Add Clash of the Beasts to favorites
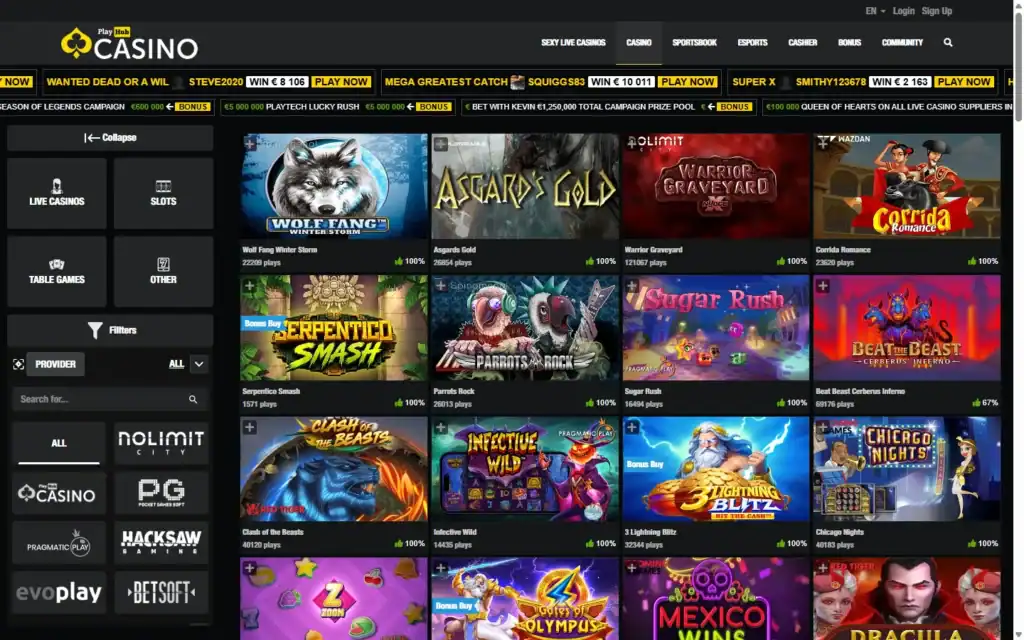Viewport: 1024px width, 640px height. point(249,427)
